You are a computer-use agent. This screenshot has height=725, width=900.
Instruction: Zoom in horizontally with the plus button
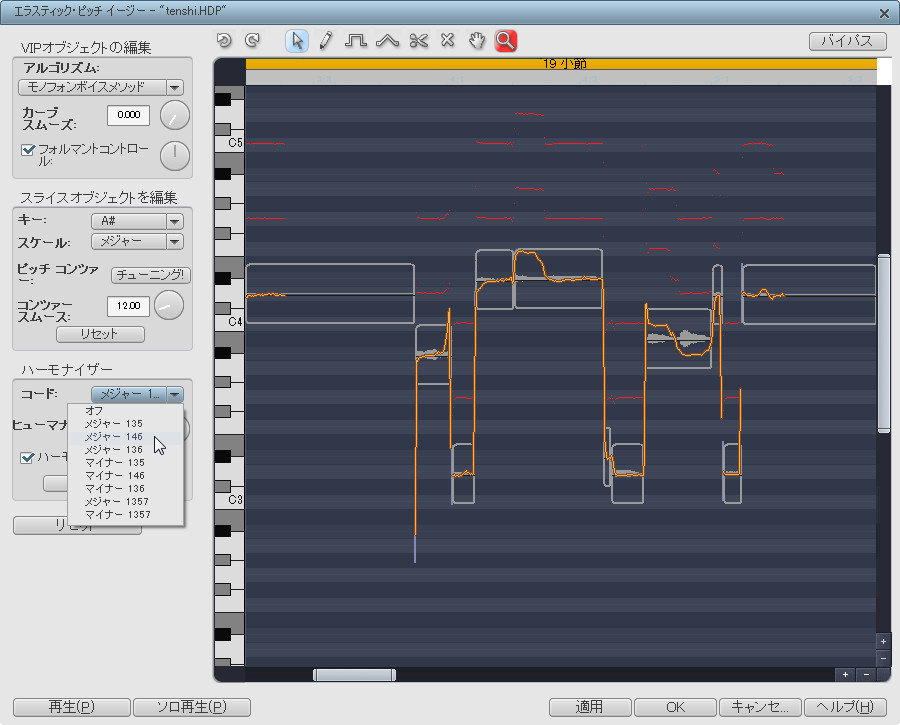pyautogui.click(x=845, y=674)
